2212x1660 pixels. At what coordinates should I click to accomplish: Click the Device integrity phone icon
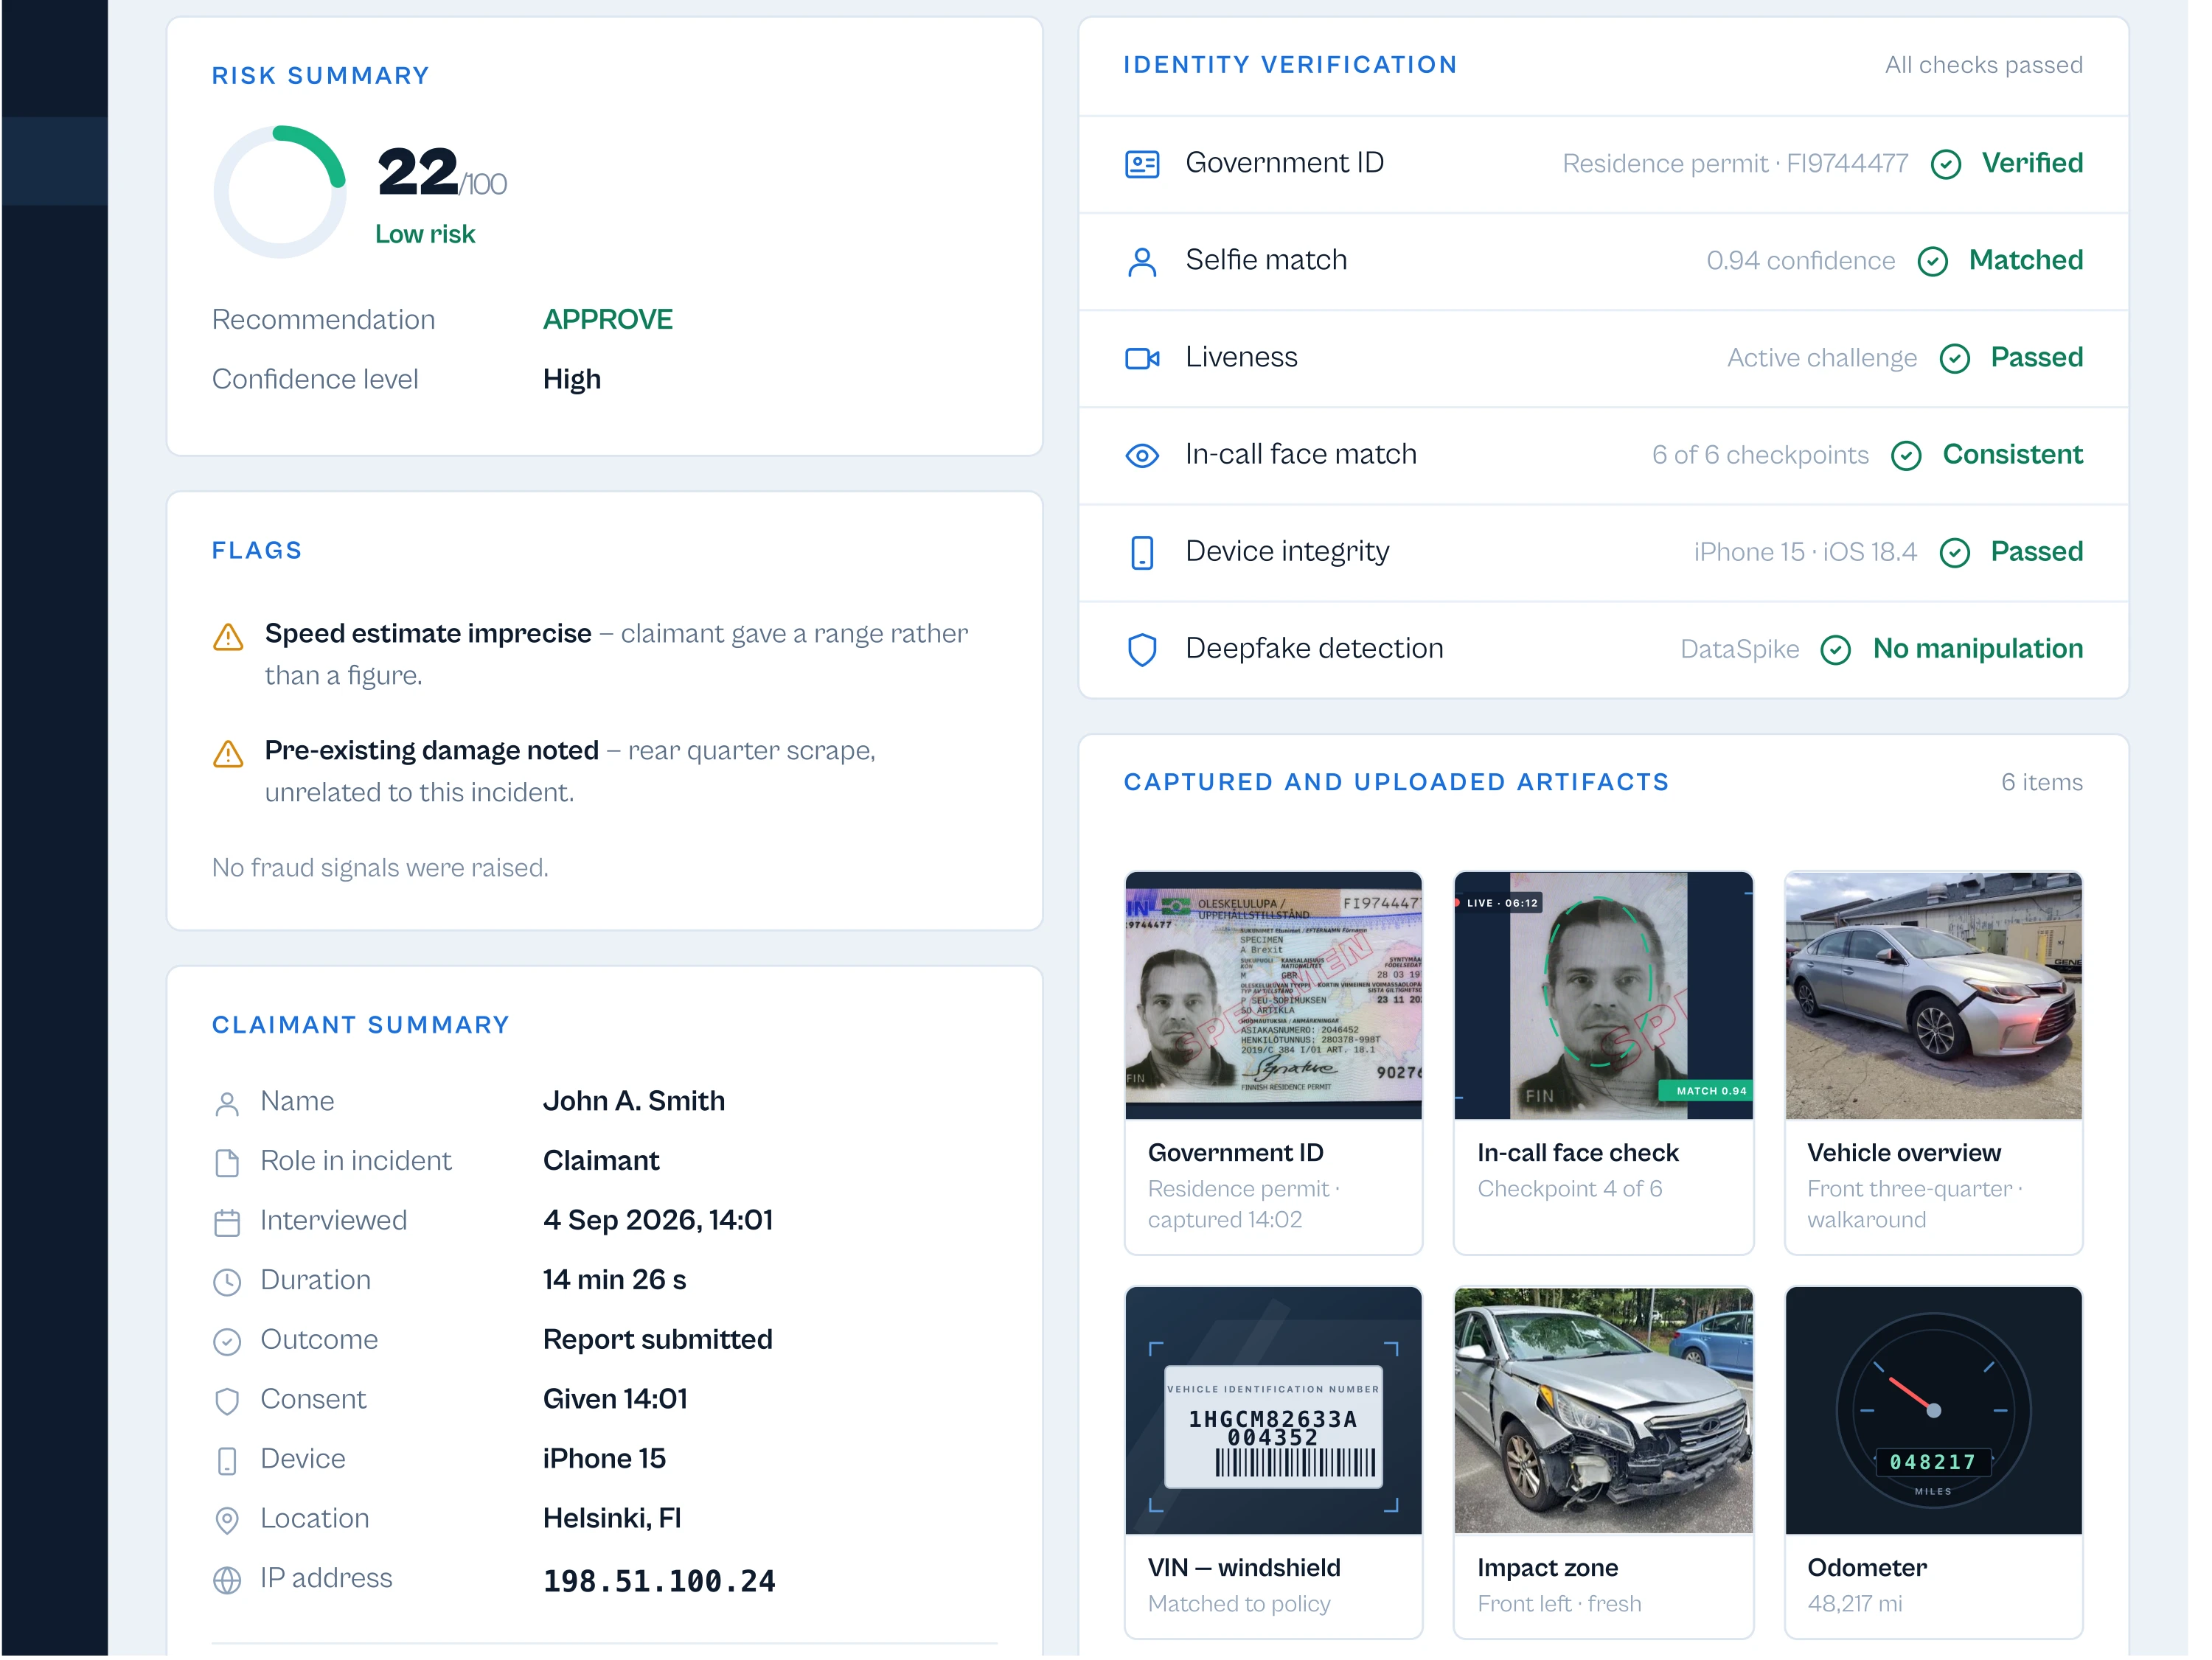point(1142,553)
